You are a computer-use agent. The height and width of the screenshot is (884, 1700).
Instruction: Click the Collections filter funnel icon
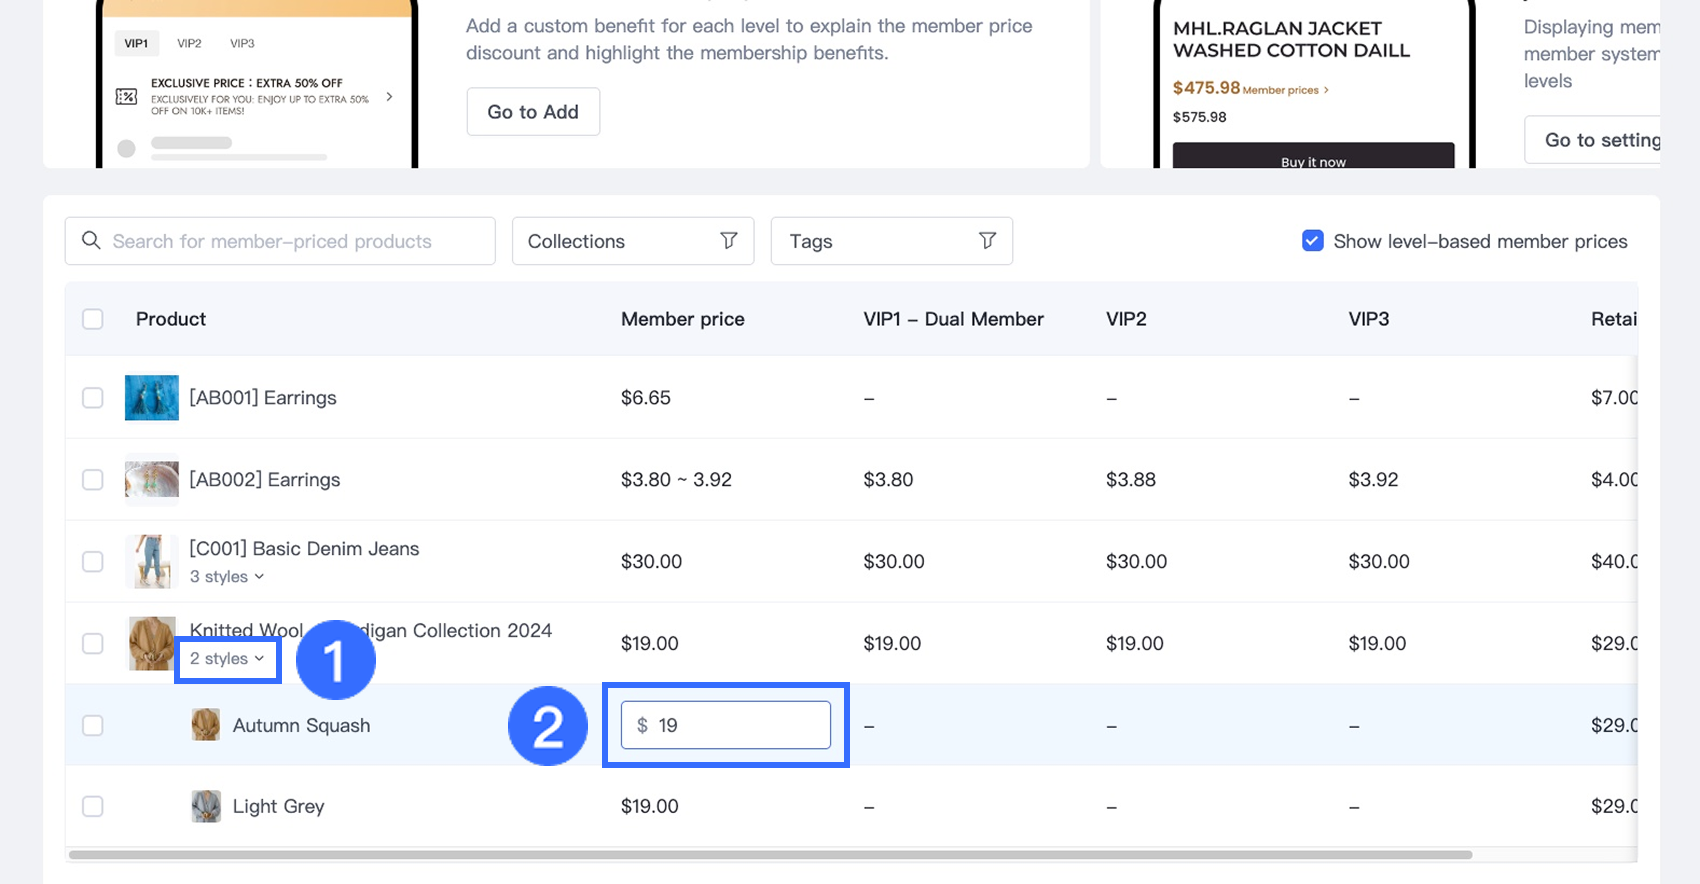click(729, 241)
